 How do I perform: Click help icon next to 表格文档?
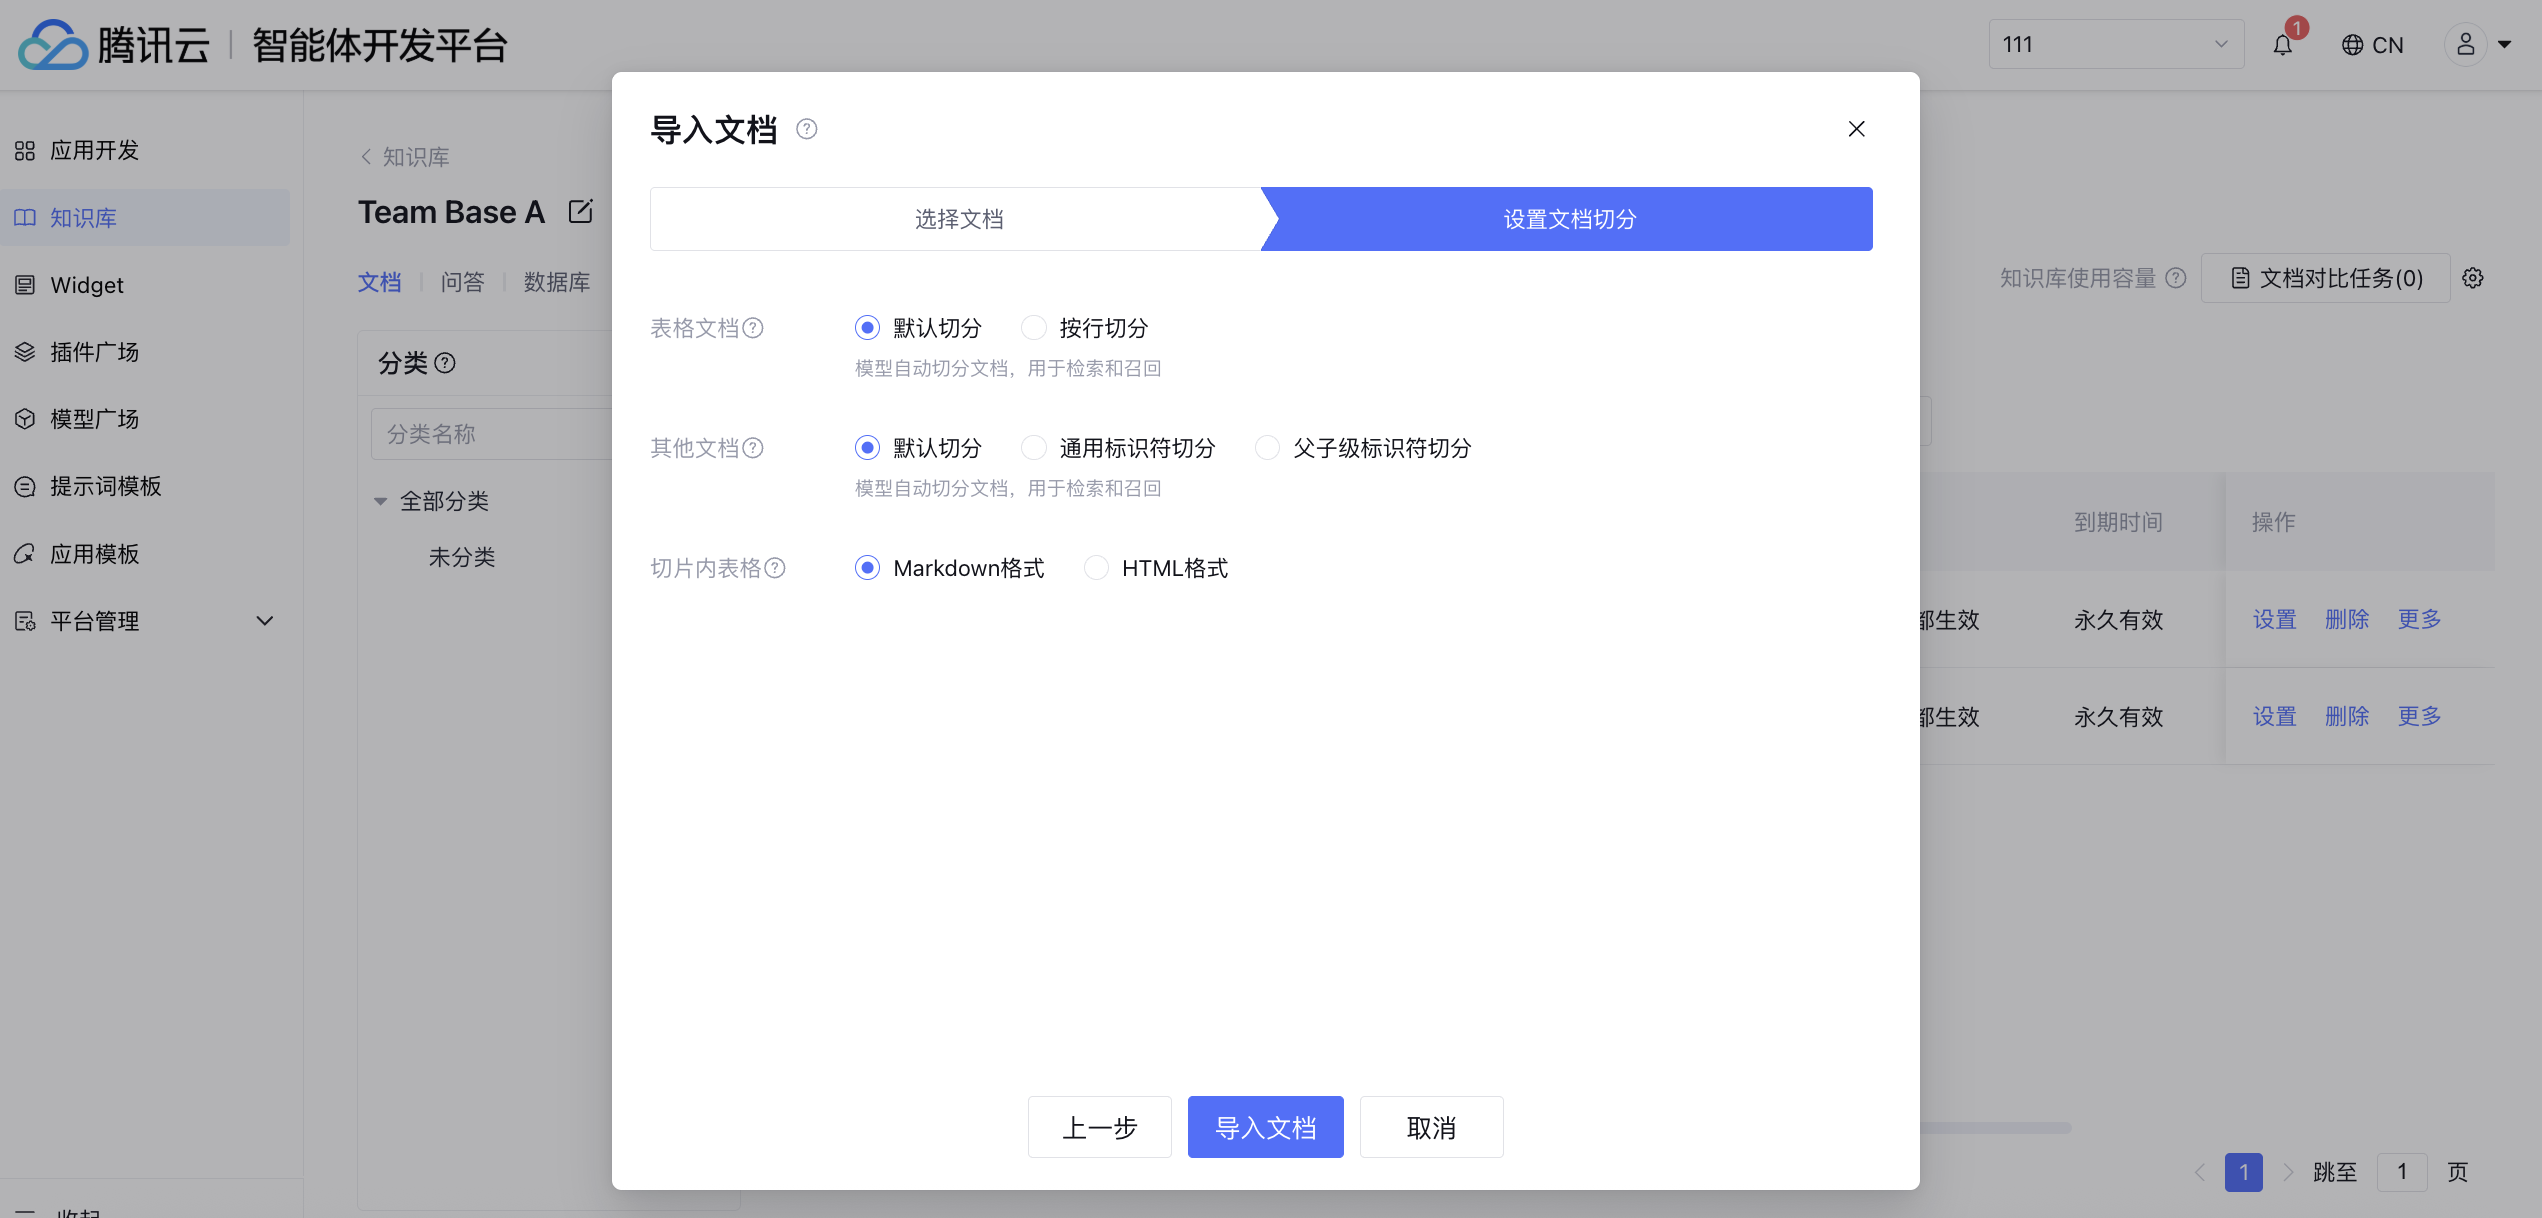click(x=753, y=328)
